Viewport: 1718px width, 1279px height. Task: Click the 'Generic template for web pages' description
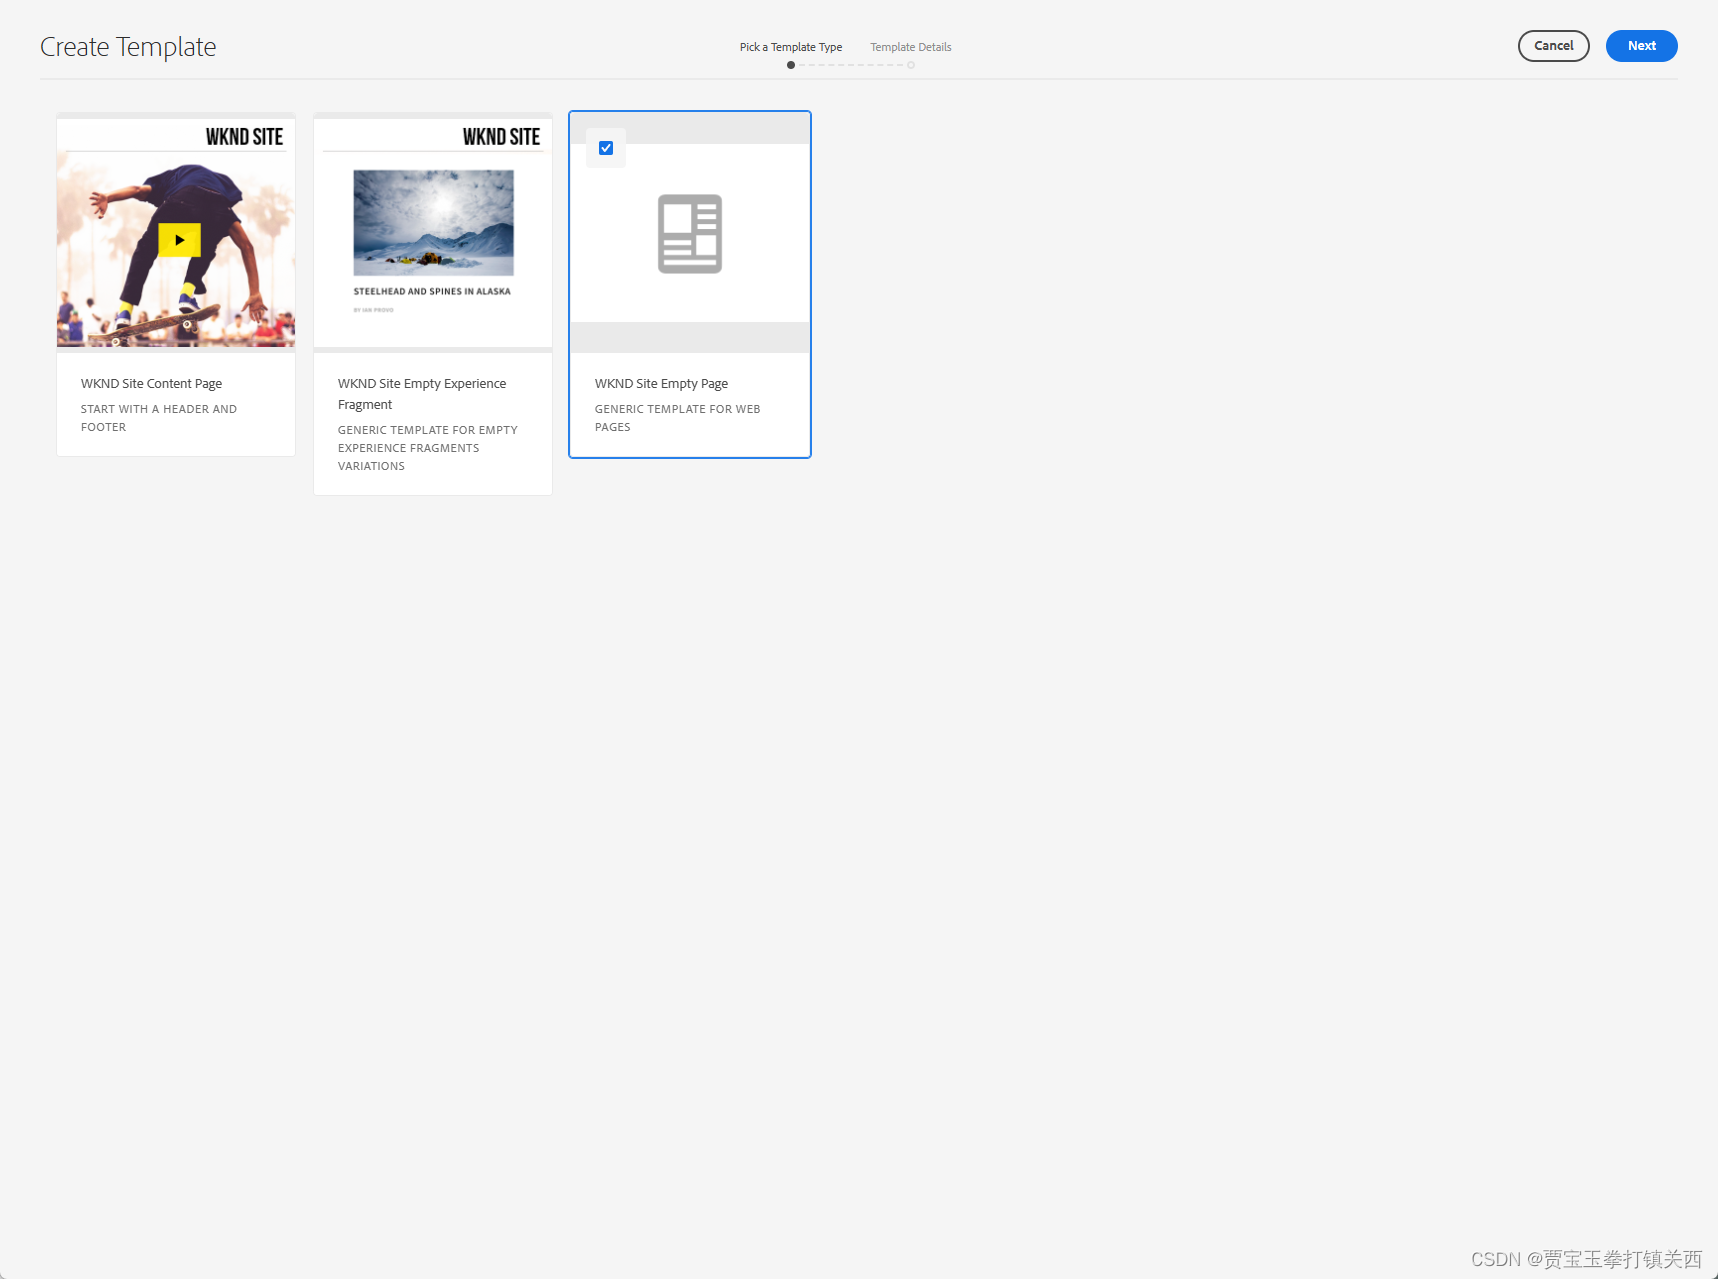pyautogui.click(x=677, y=418)
